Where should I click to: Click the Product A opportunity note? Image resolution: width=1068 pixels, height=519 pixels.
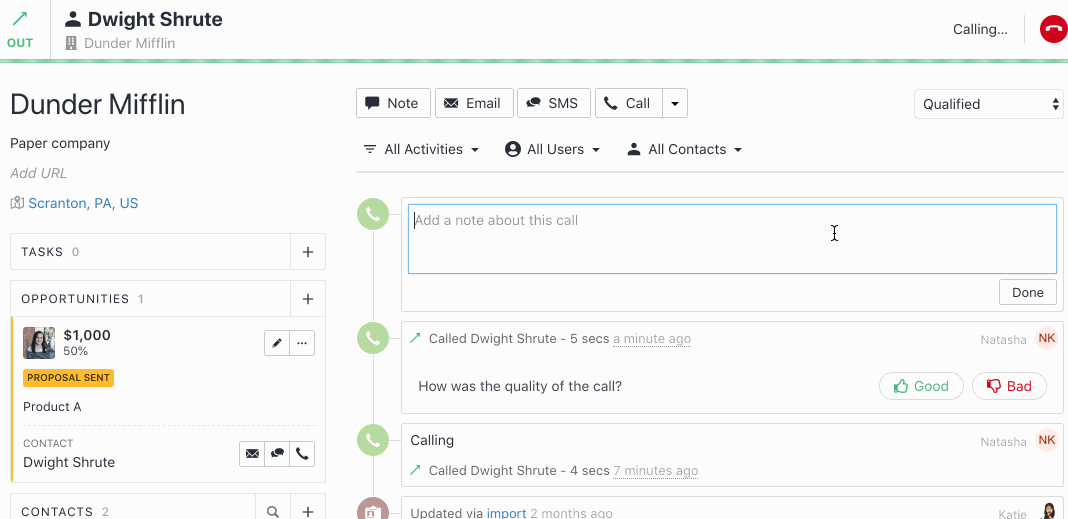coord(52,407)
